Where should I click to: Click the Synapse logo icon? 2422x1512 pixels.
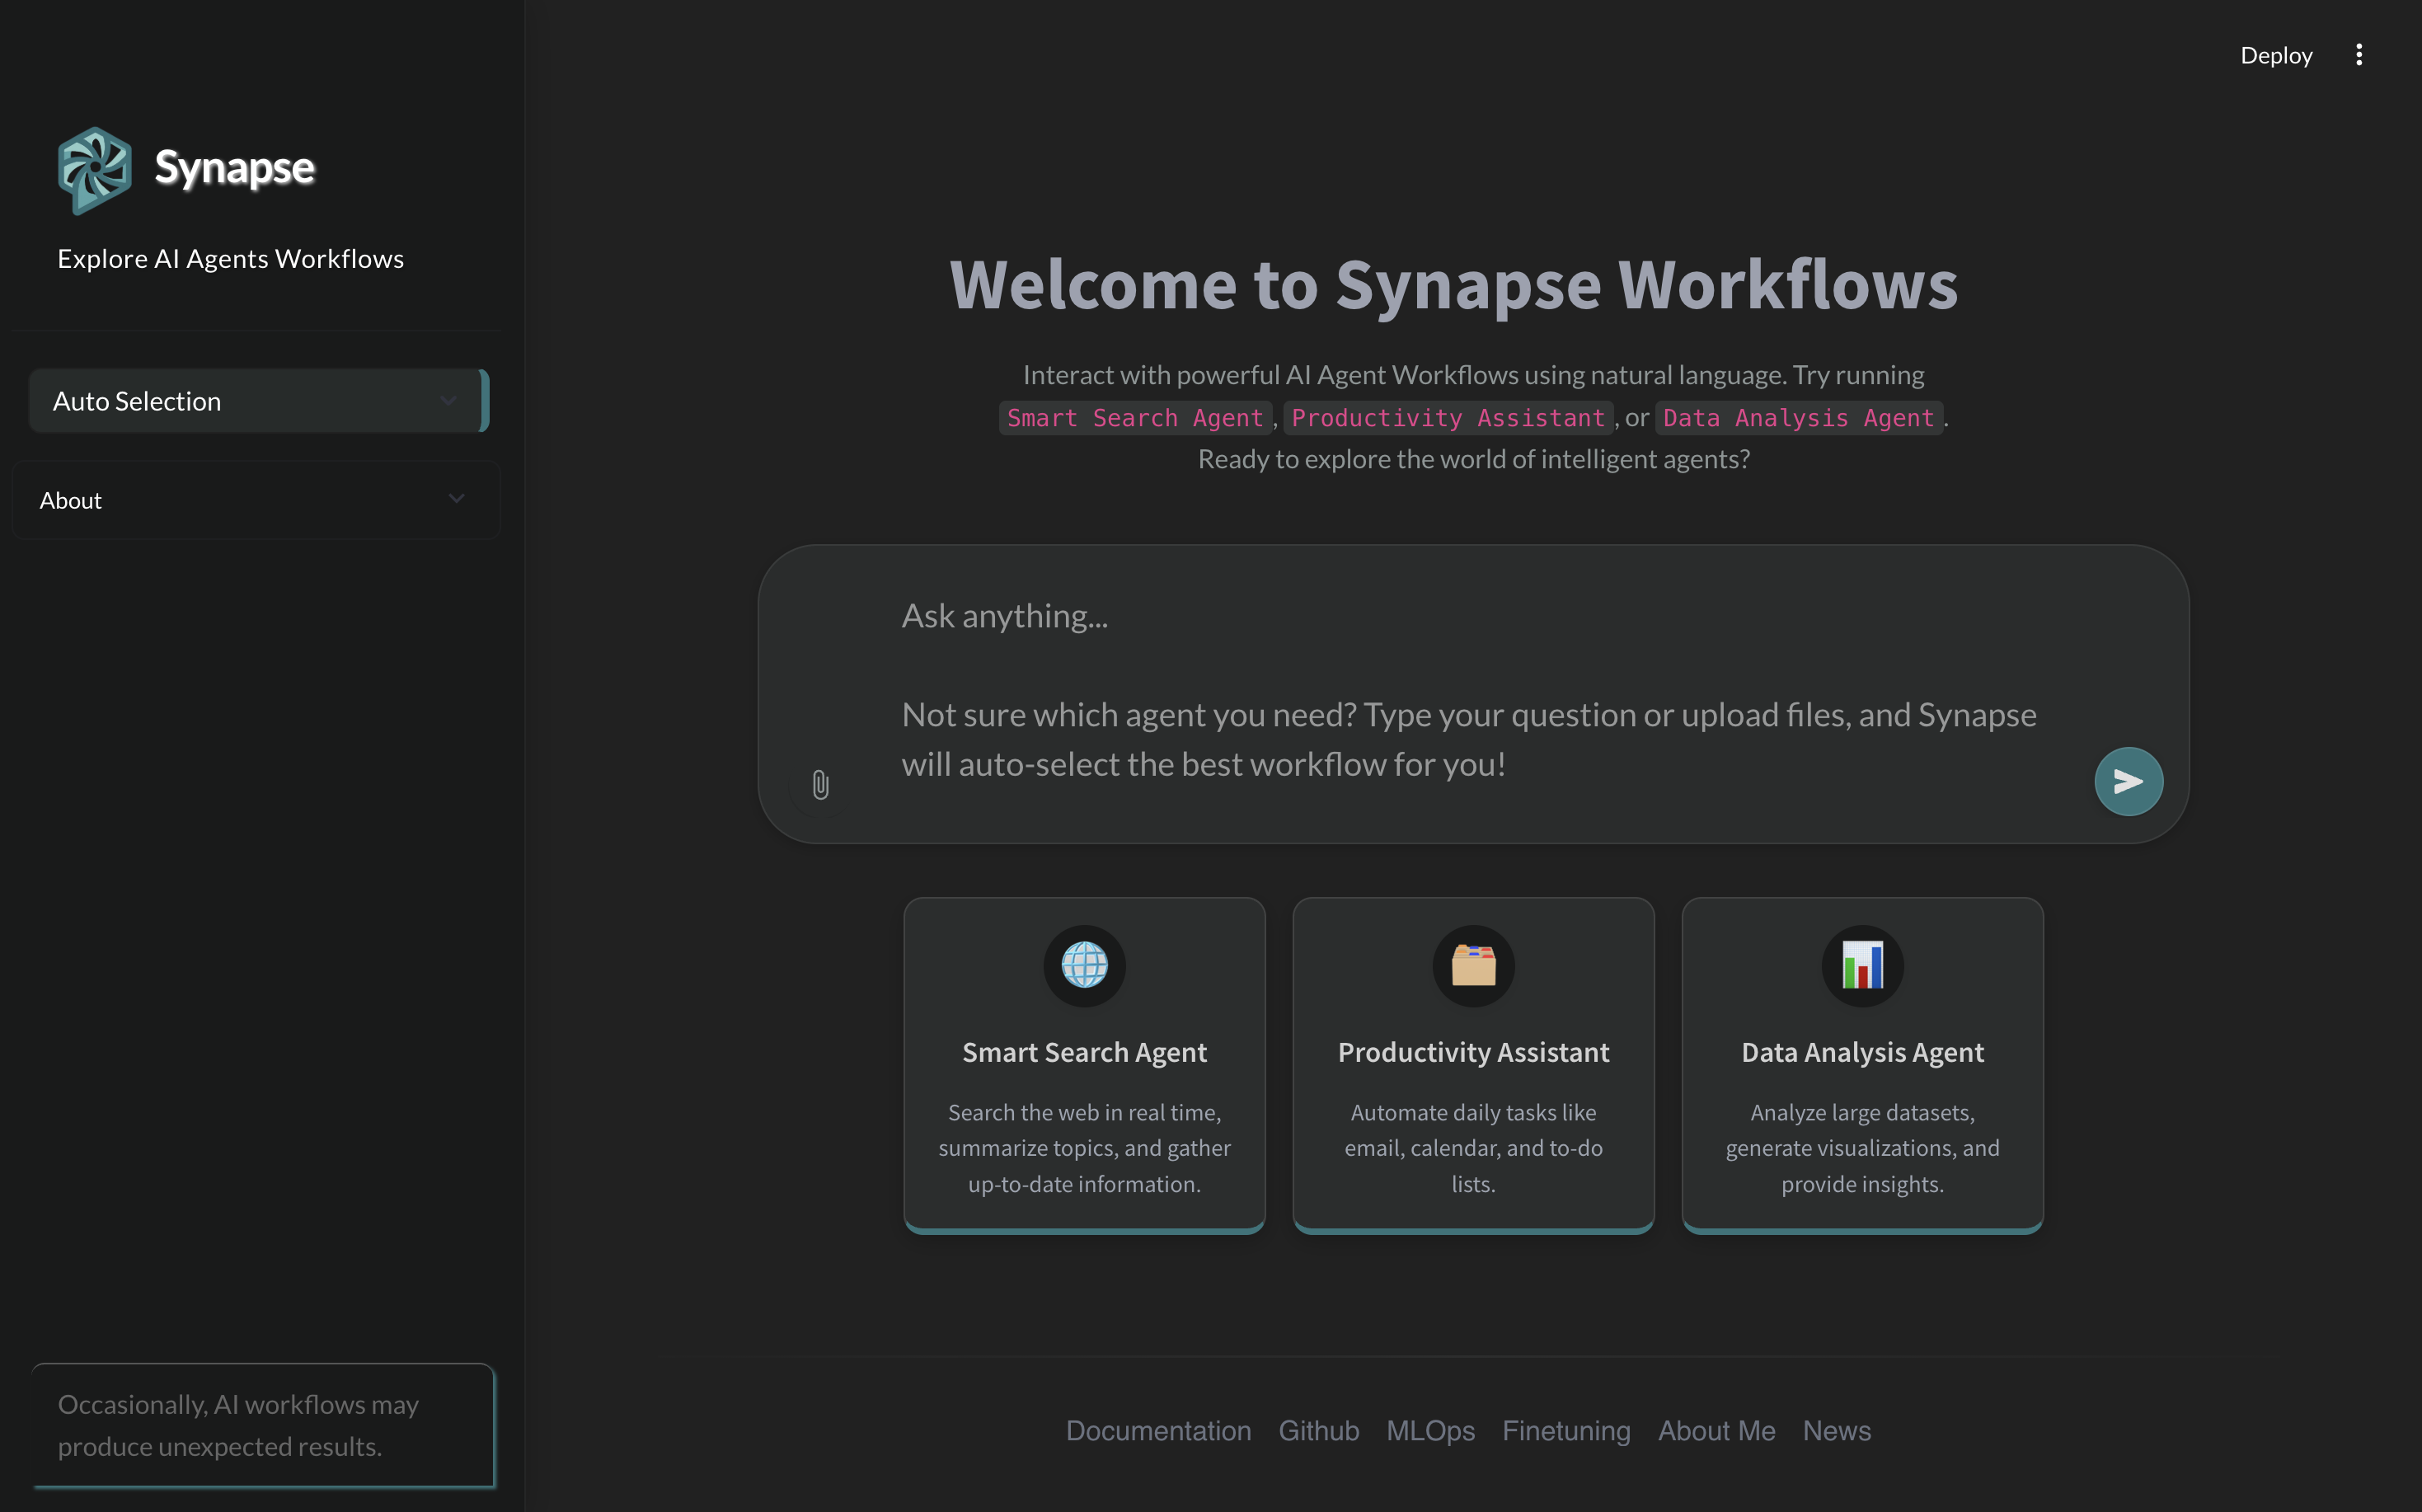[95, 169]
